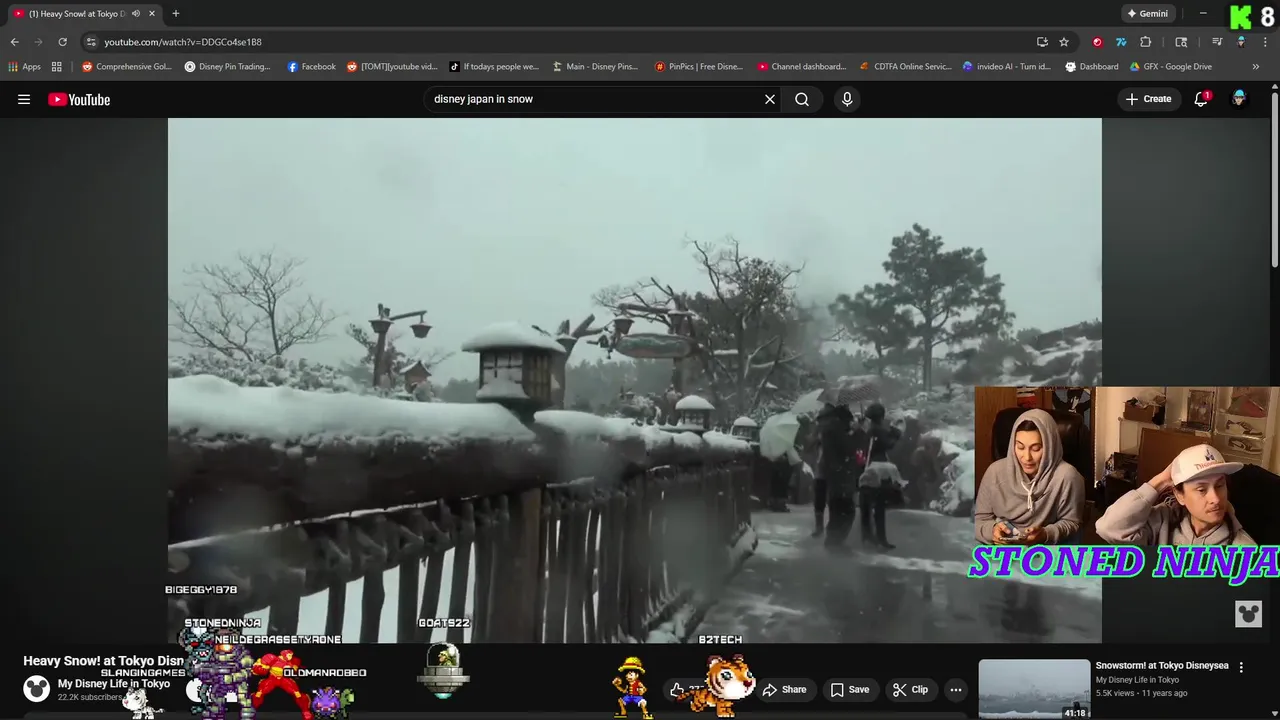Open the Dashboard bookmark
The height and width of the screenshot is (720, 1280).
coord(1091,67)
